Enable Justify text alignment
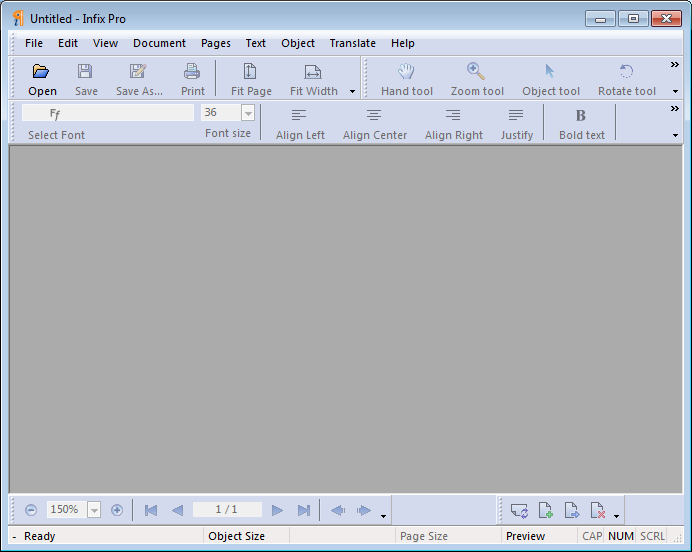This screenshot has height=552, width=692. click(x=516, y=116)
